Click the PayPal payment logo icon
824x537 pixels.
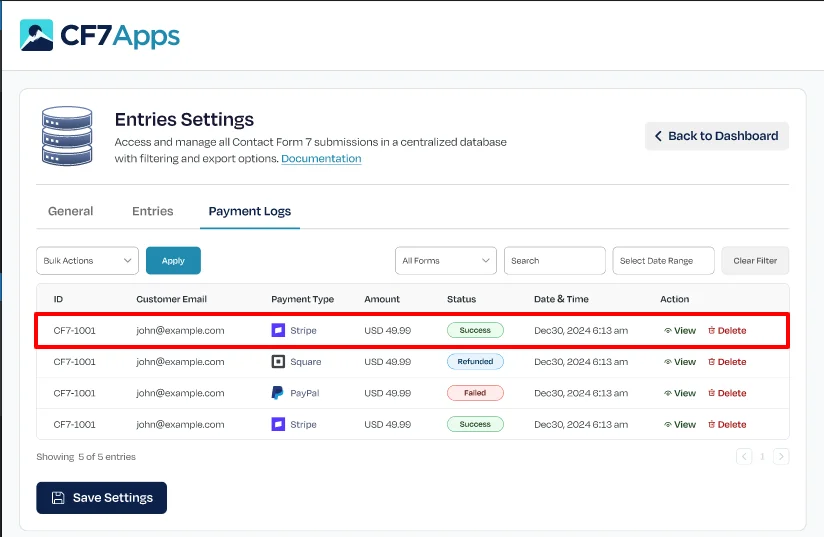(277, 393)
